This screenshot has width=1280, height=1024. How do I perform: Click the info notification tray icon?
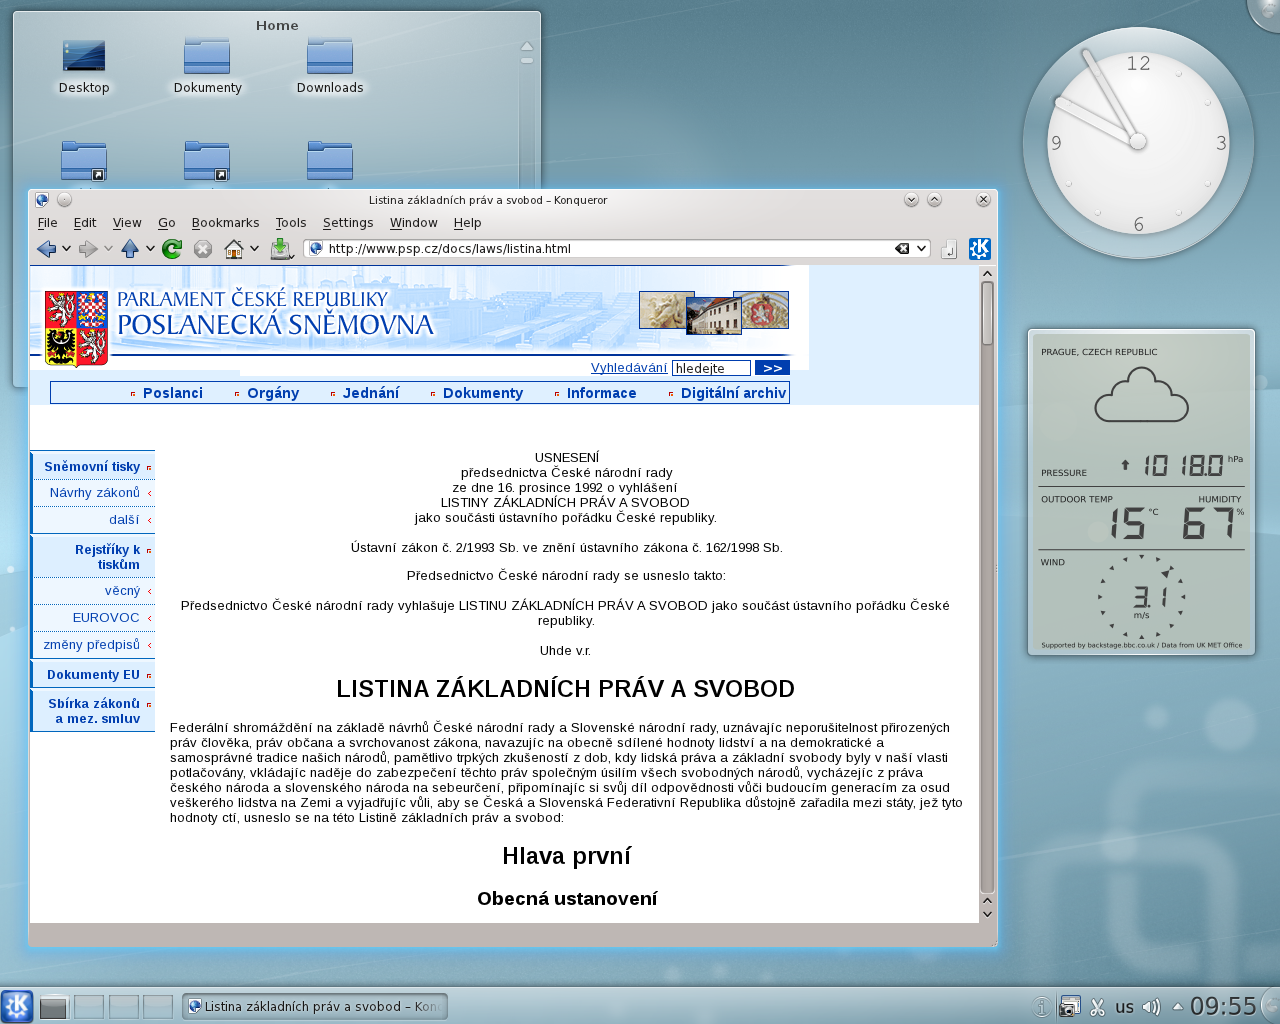1041,1007
